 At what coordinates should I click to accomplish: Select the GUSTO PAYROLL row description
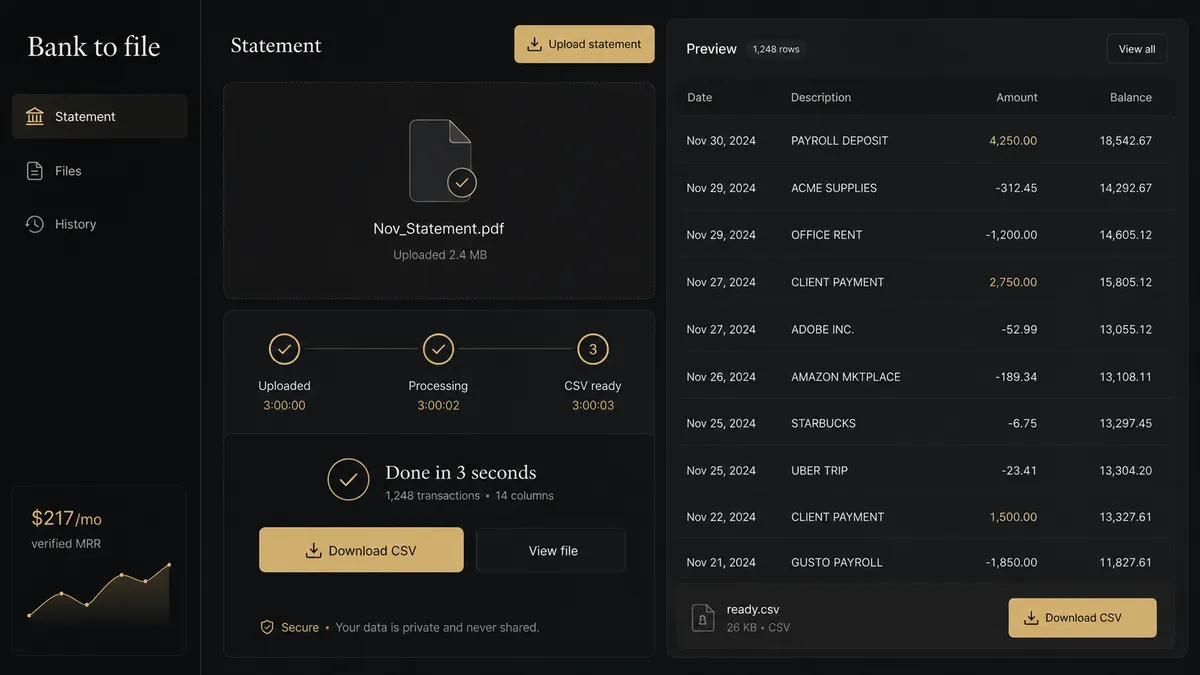pos(836,562)
